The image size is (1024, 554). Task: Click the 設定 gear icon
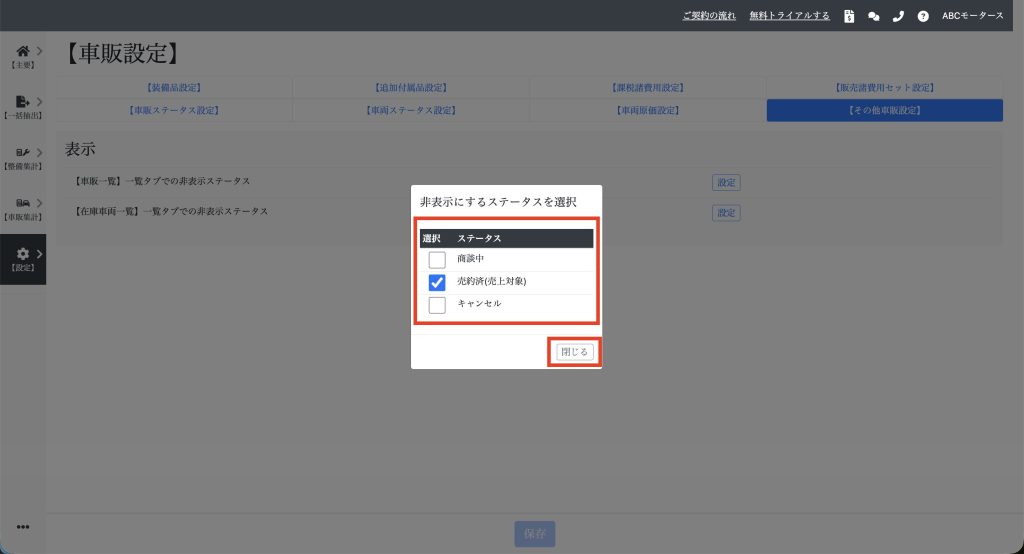click(x=22, y=254)
